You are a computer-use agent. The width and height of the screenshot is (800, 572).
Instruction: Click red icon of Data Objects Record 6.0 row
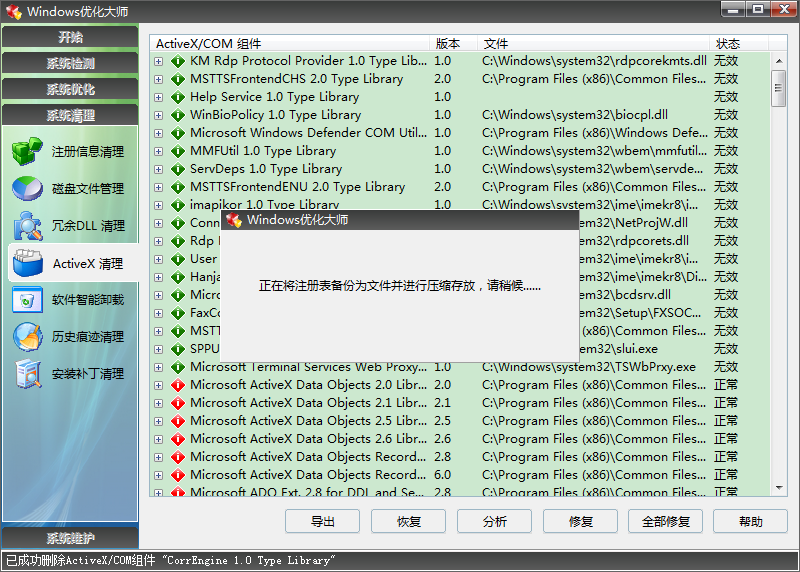178,475
